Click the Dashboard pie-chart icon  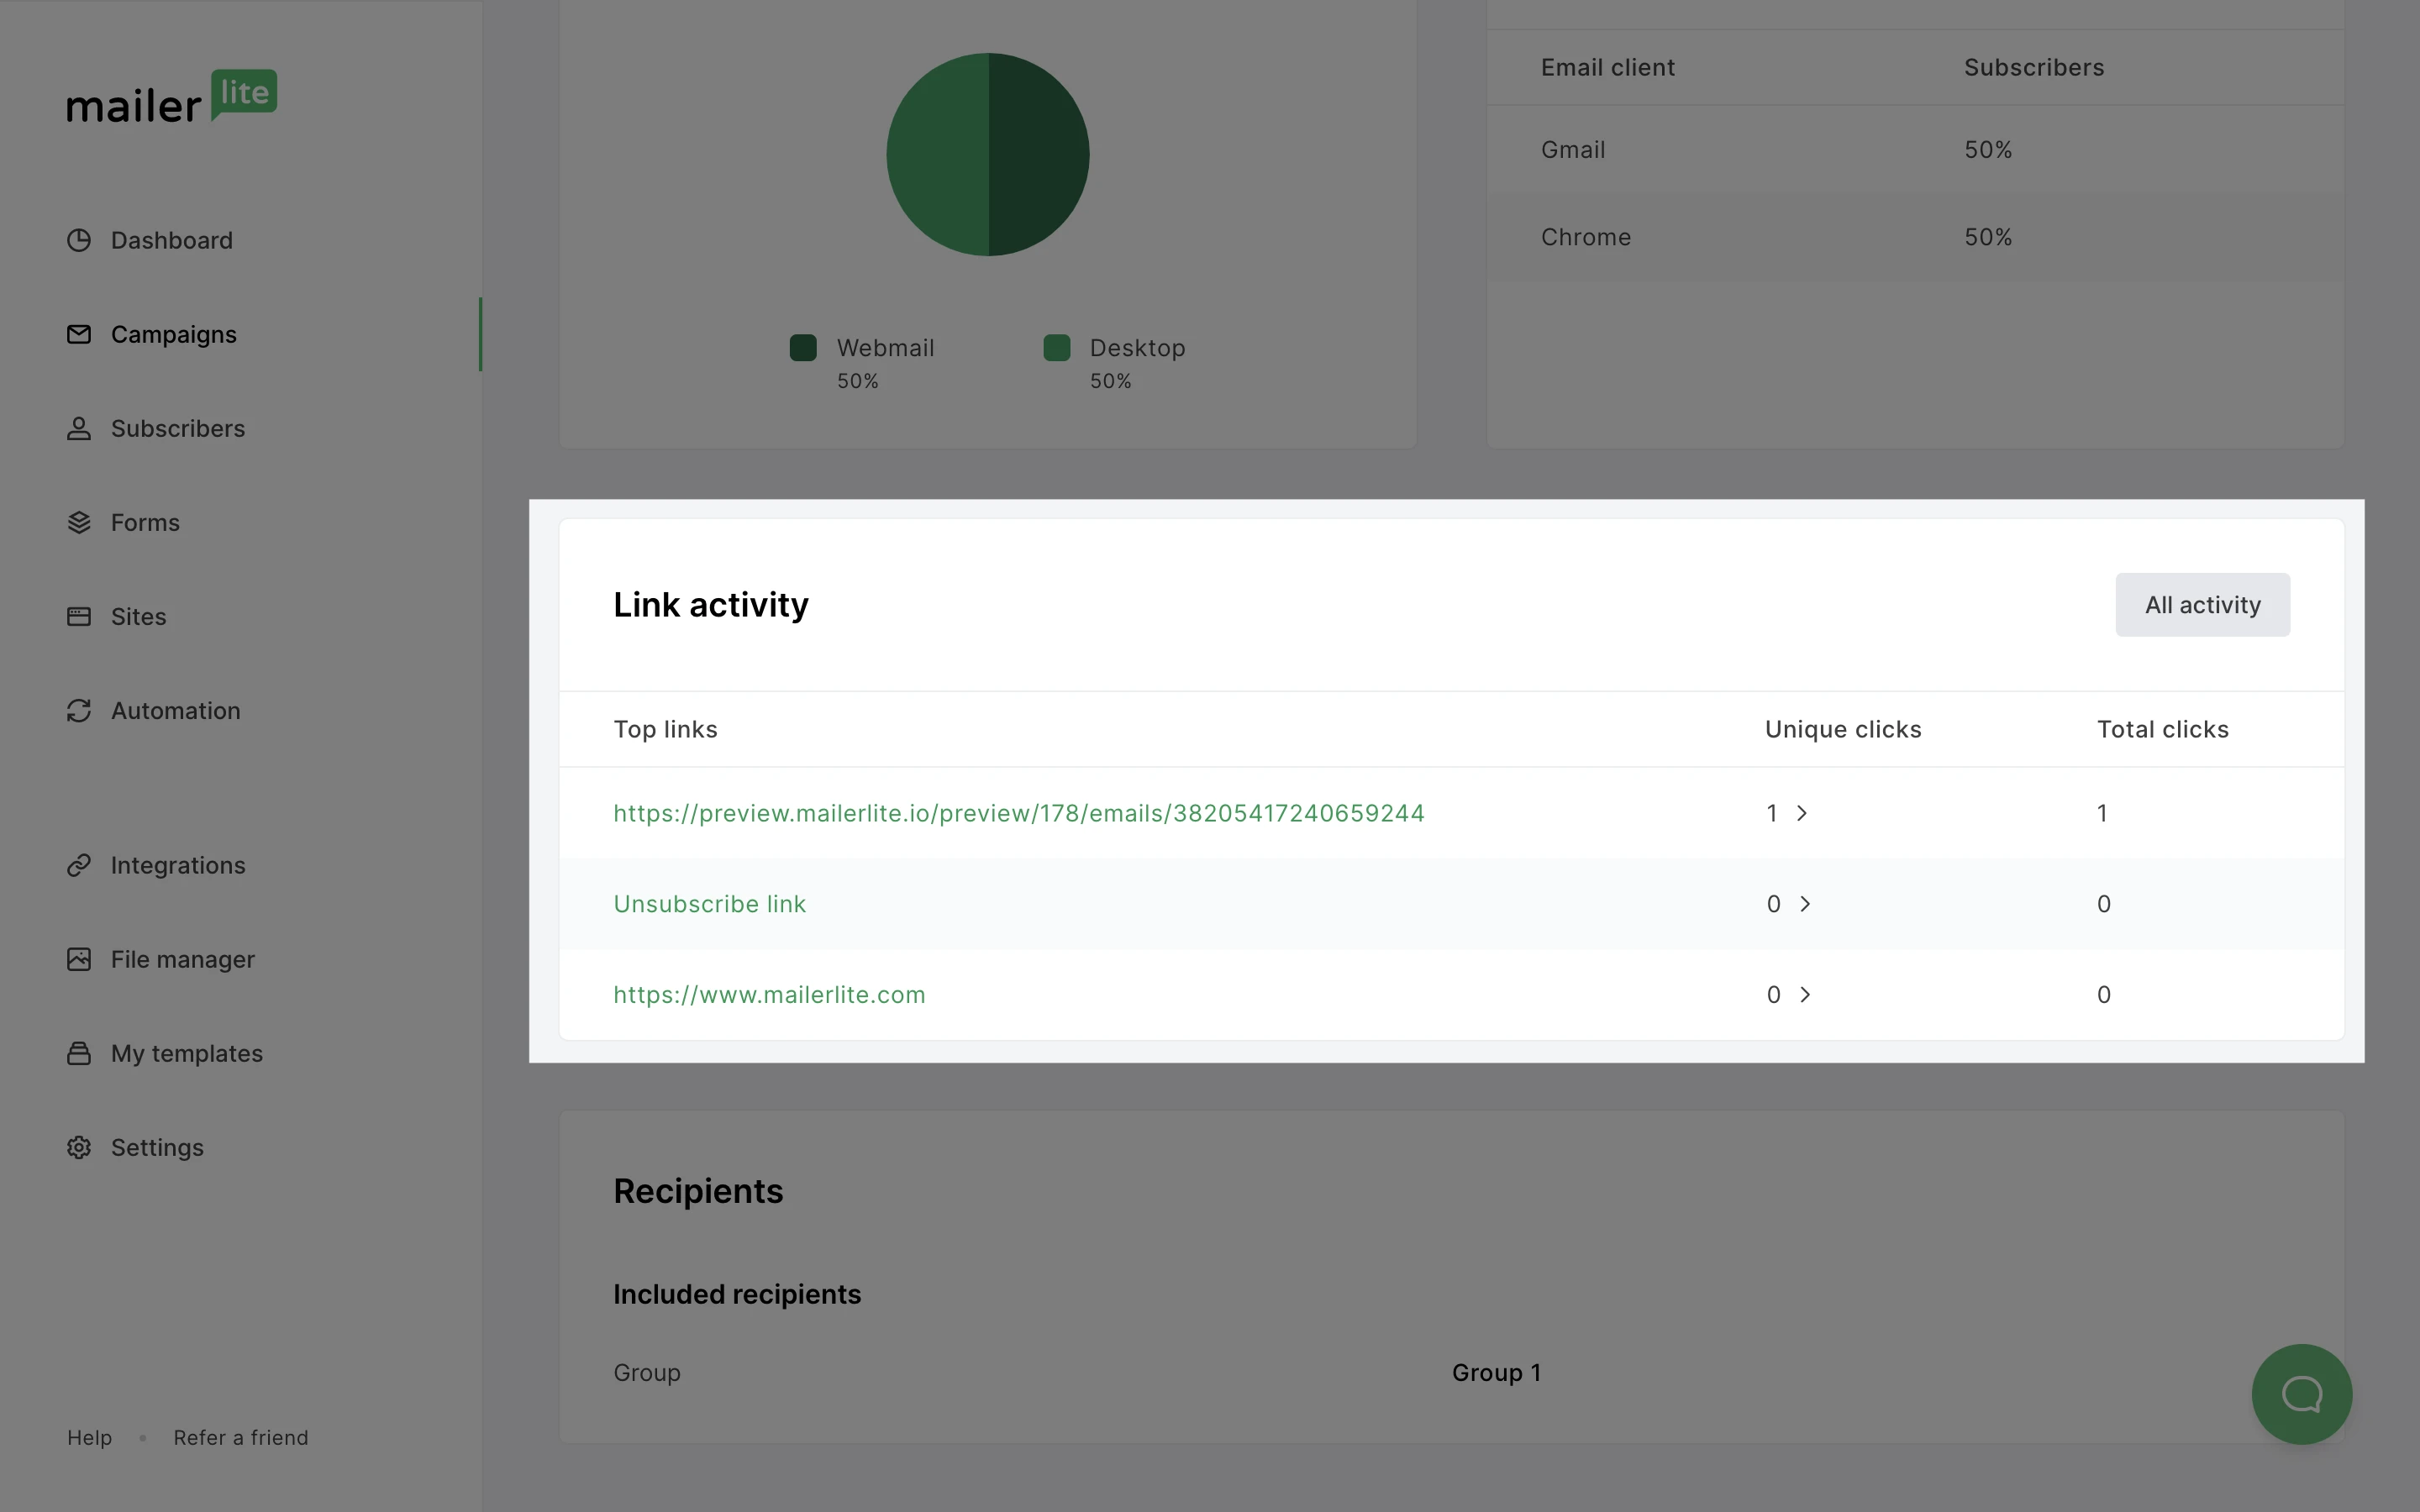(x=79, y=240)
